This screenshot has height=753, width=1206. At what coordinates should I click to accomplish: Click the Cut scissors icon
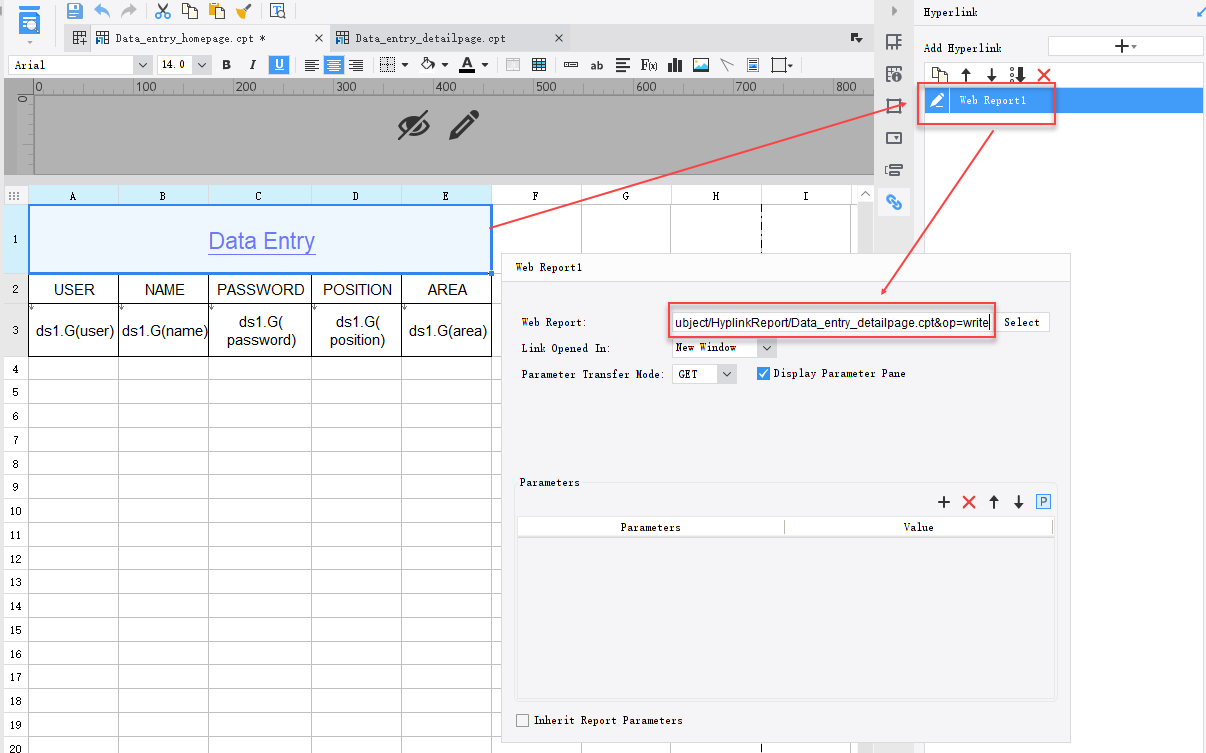[x=163, y=11]
